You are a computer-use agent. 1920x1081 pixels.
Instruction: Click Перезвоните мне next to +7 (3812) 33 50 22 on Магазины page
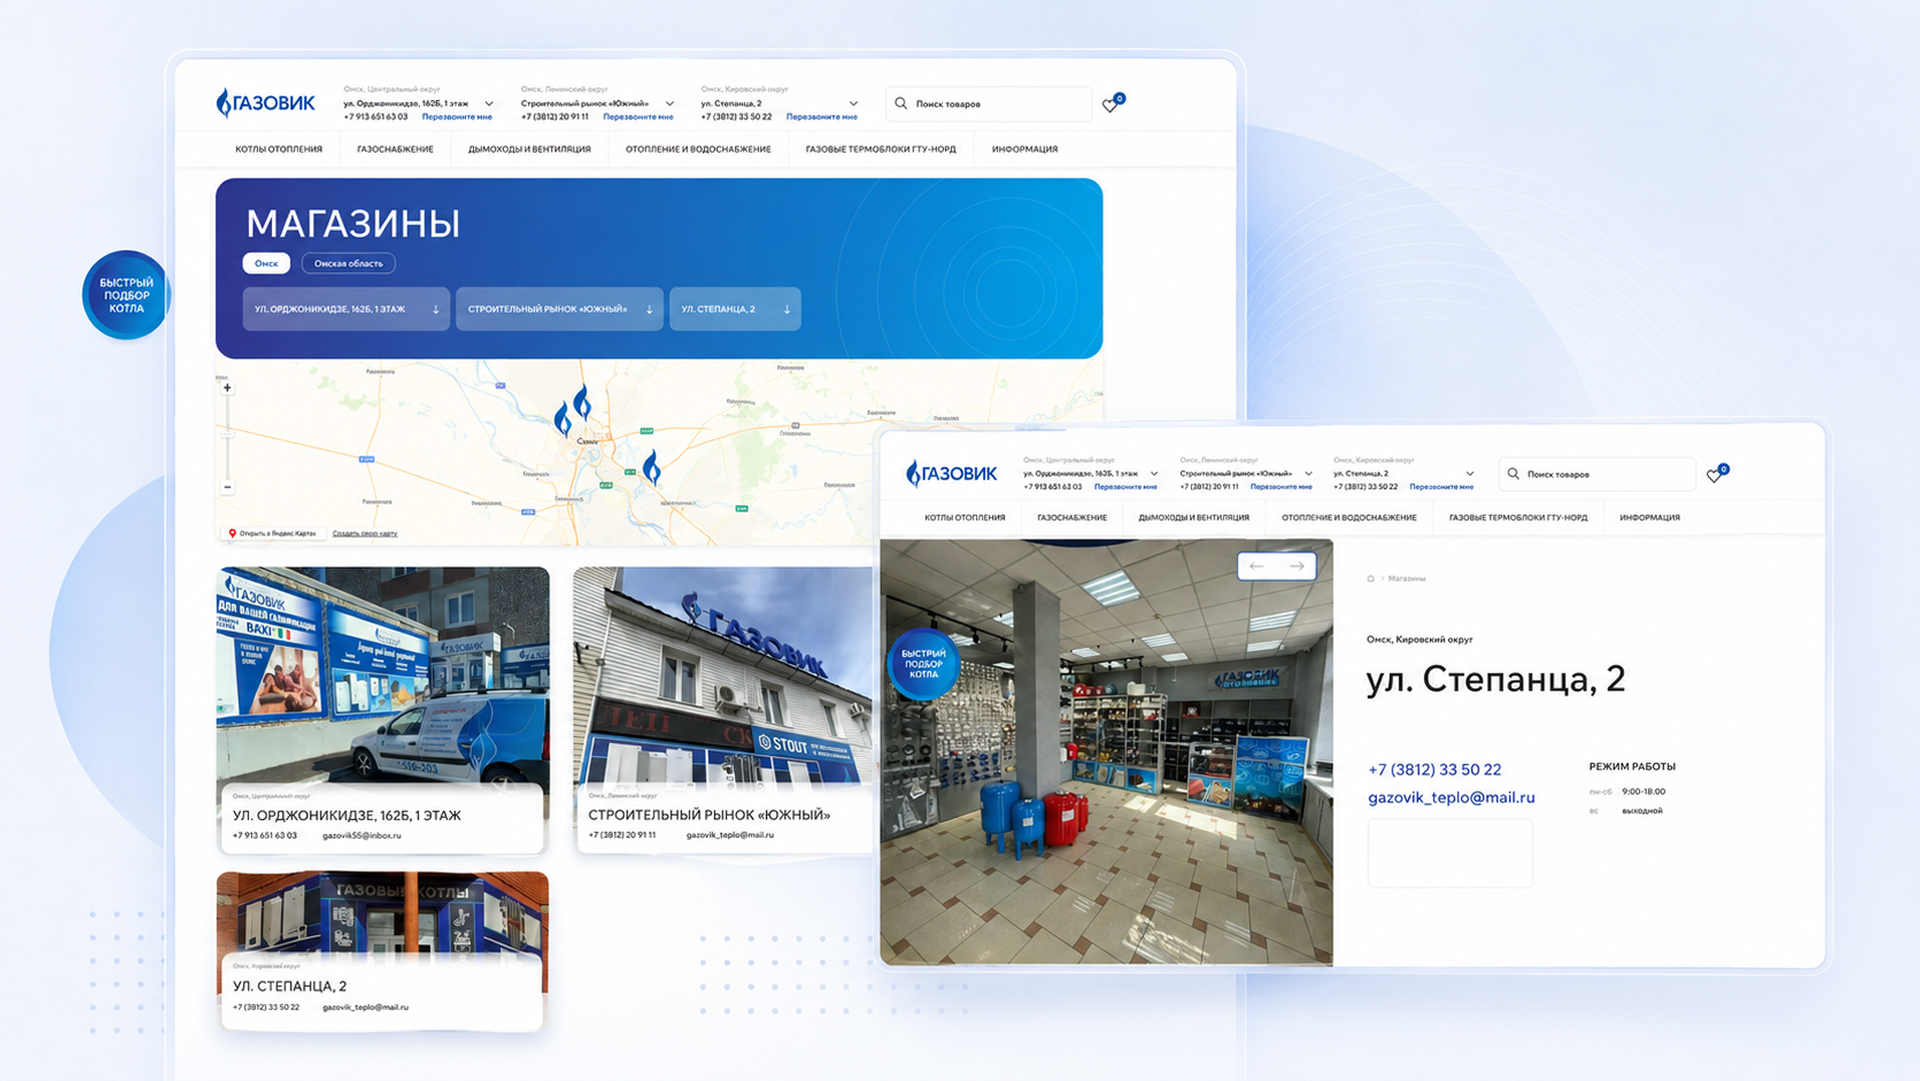pyautogui.click(x=822, y=117)
